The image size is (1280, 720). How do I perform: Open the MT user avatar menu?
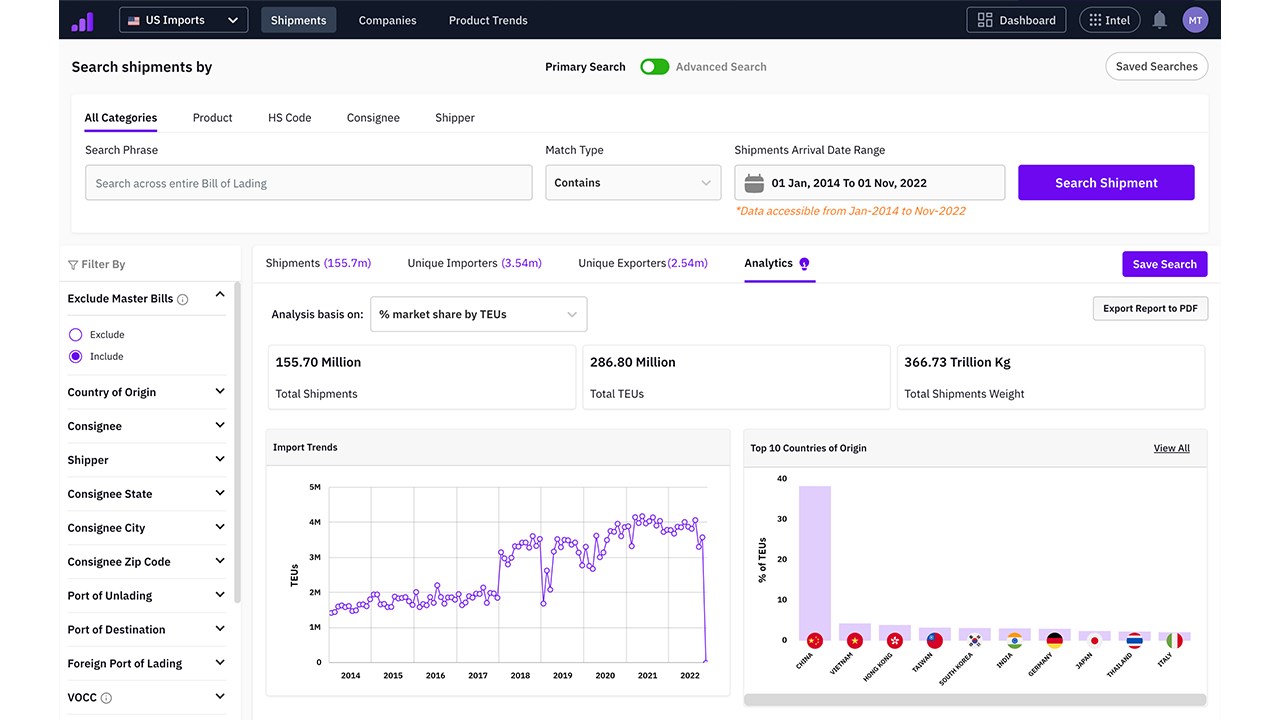pos(1195,20)
